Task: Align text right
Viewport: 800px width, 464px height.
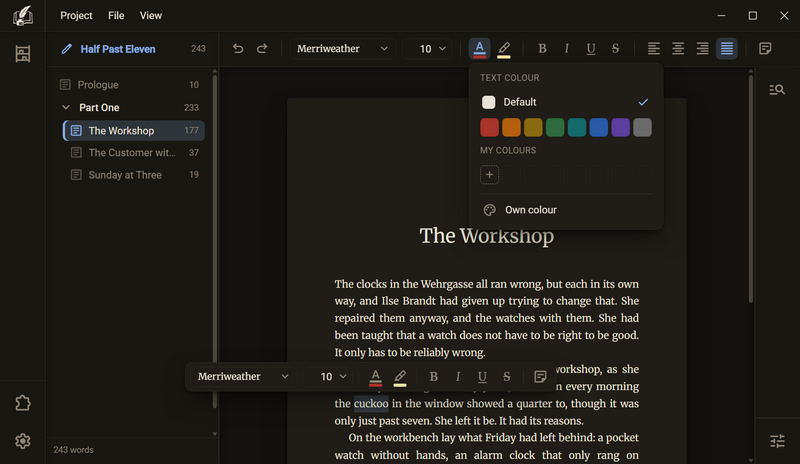Action: click(x=703, y=48)
